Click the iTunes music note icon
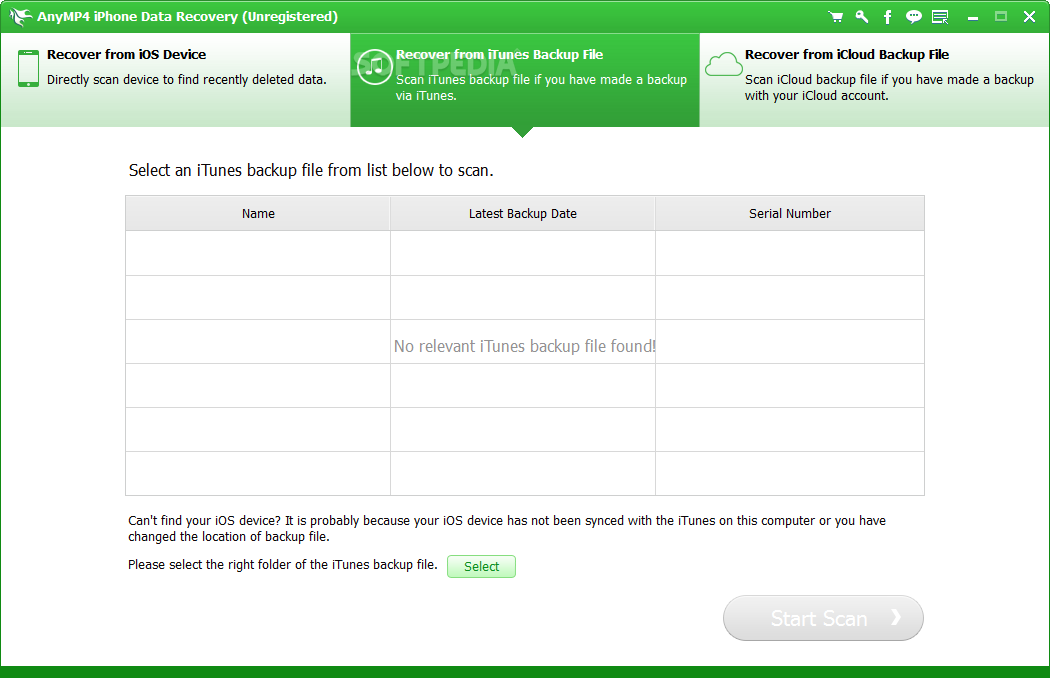This screenshot has height=678, width=1050. (x=374, y=67)
